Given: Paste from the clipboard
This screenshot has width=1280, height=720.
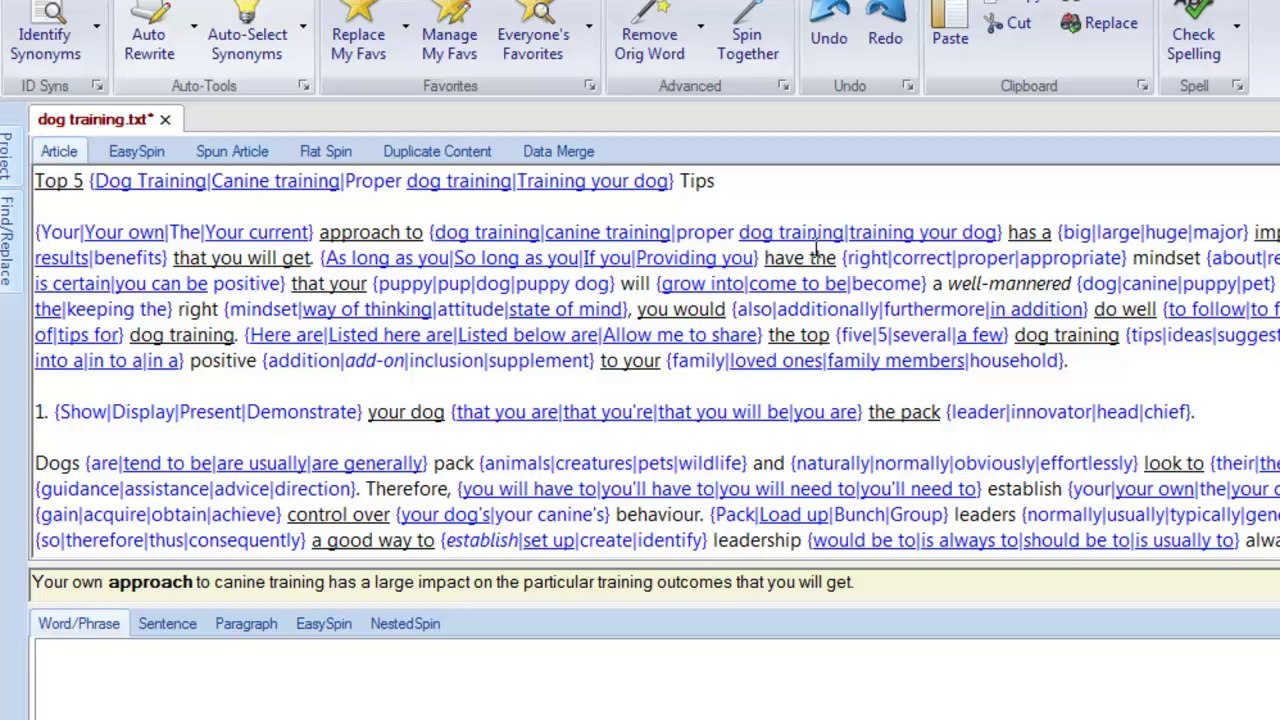Looking at the screenshot, I should coord(950,26).
